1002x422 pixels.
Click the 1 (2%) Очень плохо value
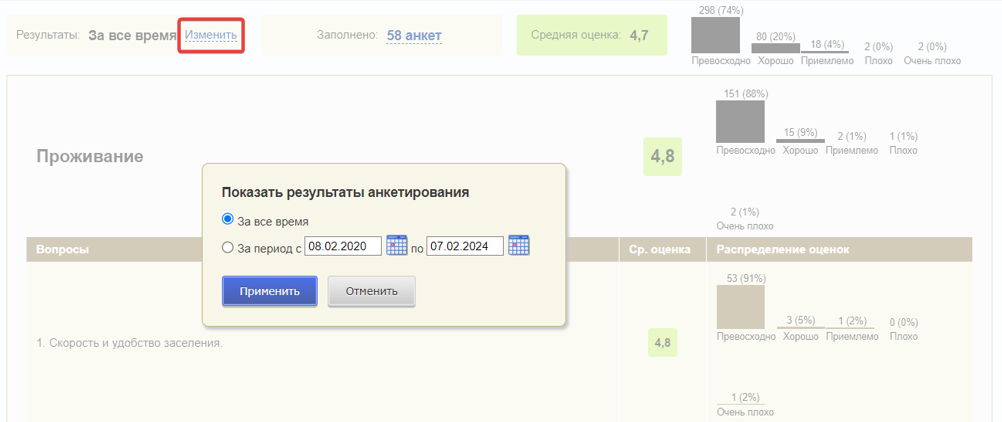[745, 397]
